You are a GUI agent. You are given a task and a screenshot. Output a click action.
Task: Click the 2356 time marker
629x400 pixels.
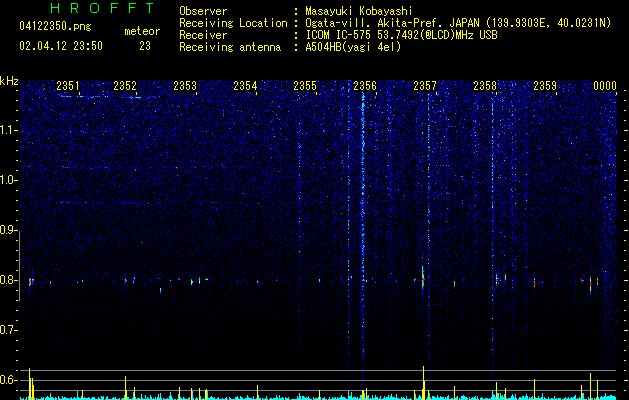(x=365, y=85)
